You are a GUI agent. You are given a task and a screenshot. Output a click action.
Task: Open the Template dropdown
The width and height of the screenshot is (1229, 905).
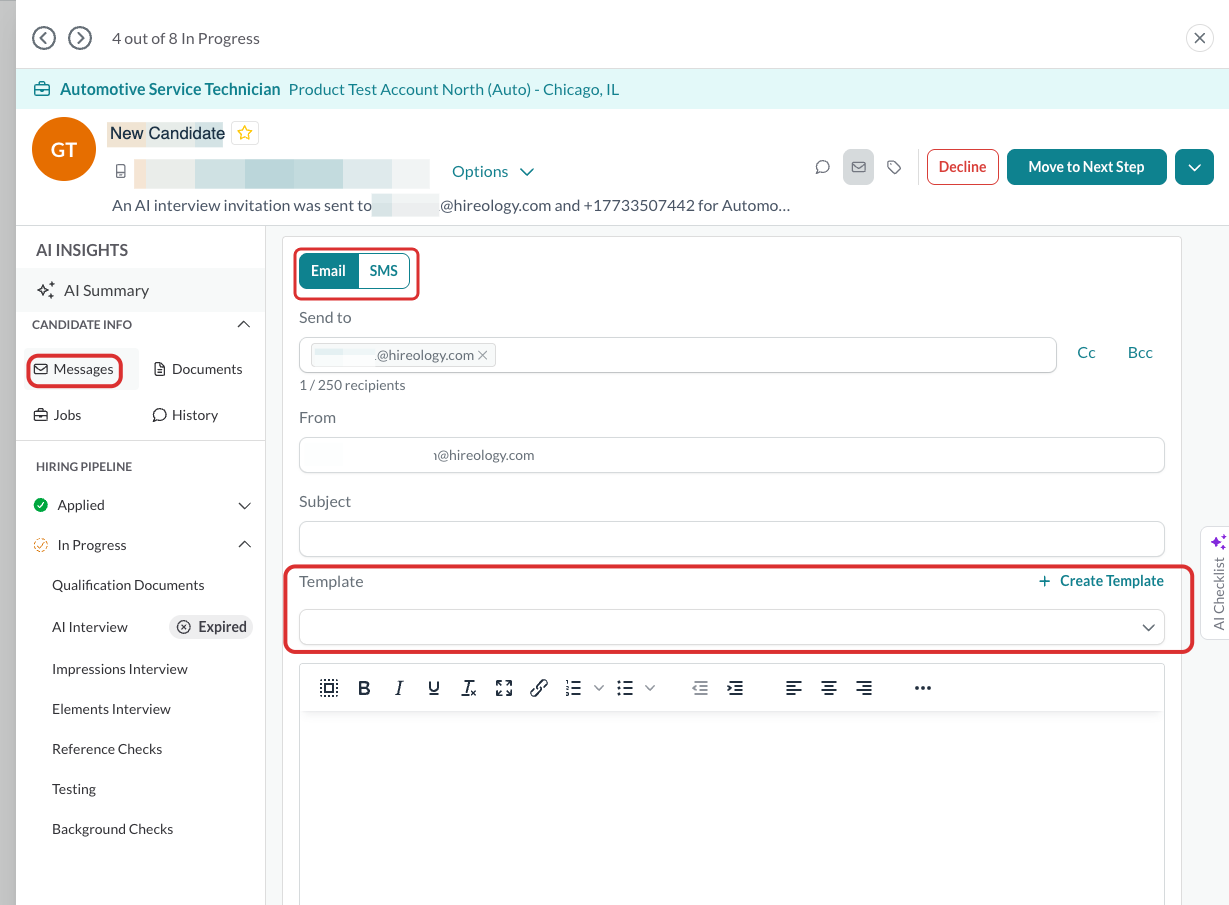pyautogui.click(x=732, y=627)
